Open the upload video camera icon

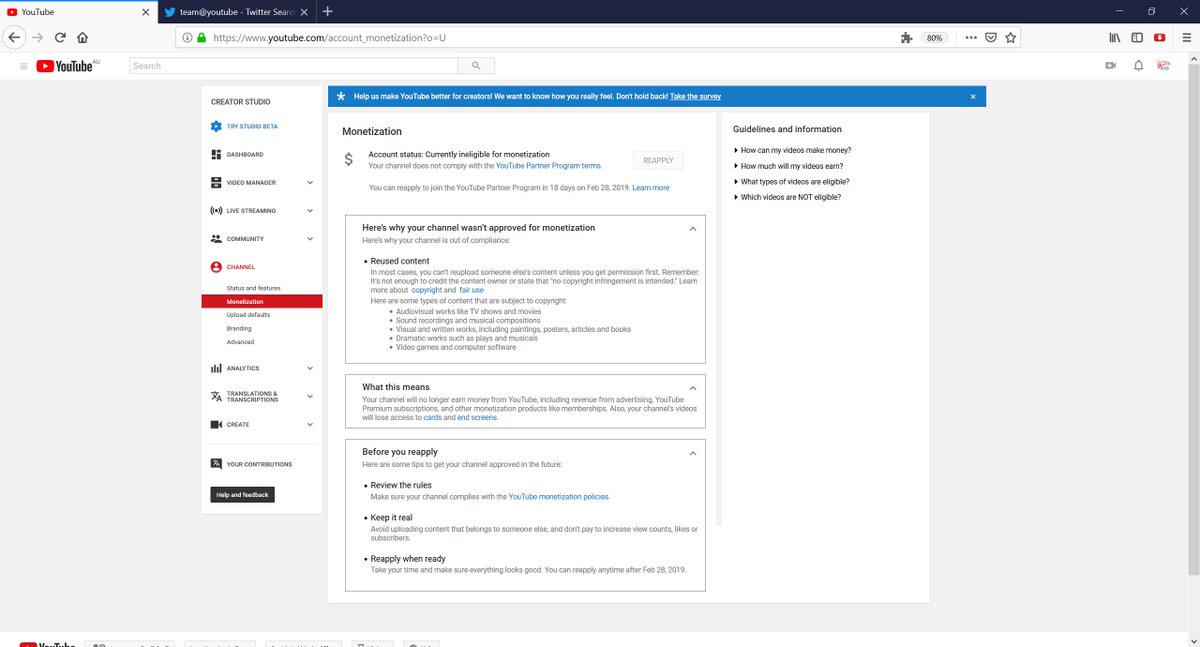click(1110, 66)
